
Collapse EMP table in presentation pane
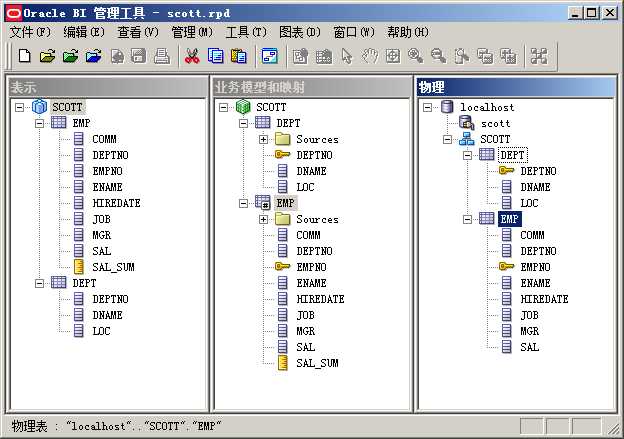[x=39, y=123]
